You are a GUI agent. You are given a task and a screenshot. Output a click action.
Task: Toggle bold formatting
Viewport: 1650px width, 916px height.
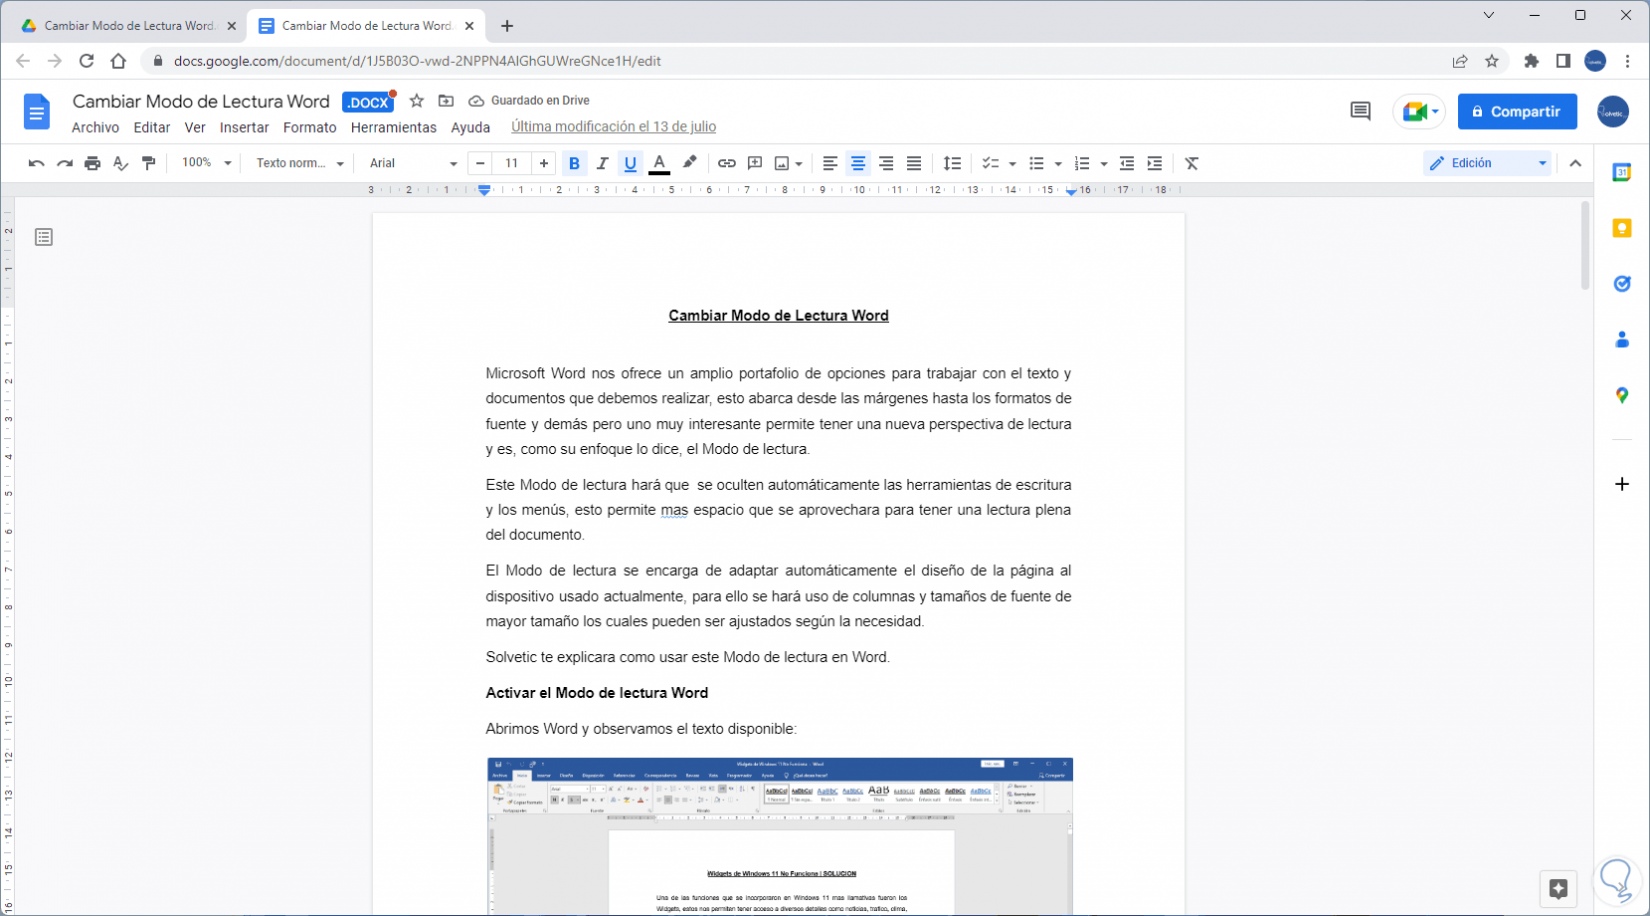click(x=574, y=163)
